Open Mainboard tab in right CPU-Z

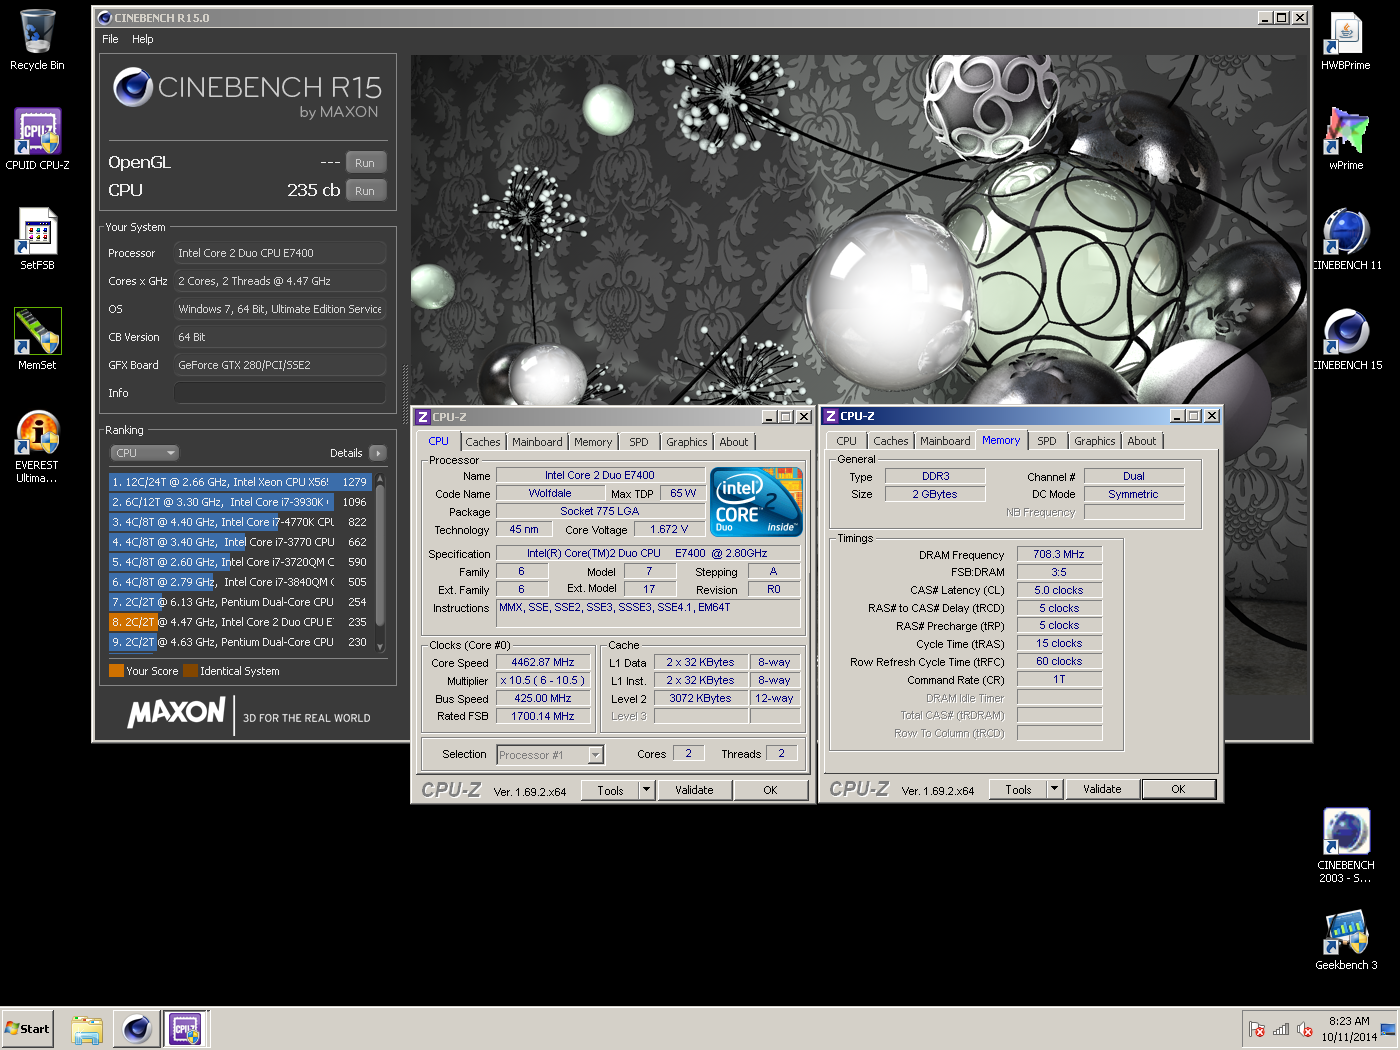(x=945, y=441)
